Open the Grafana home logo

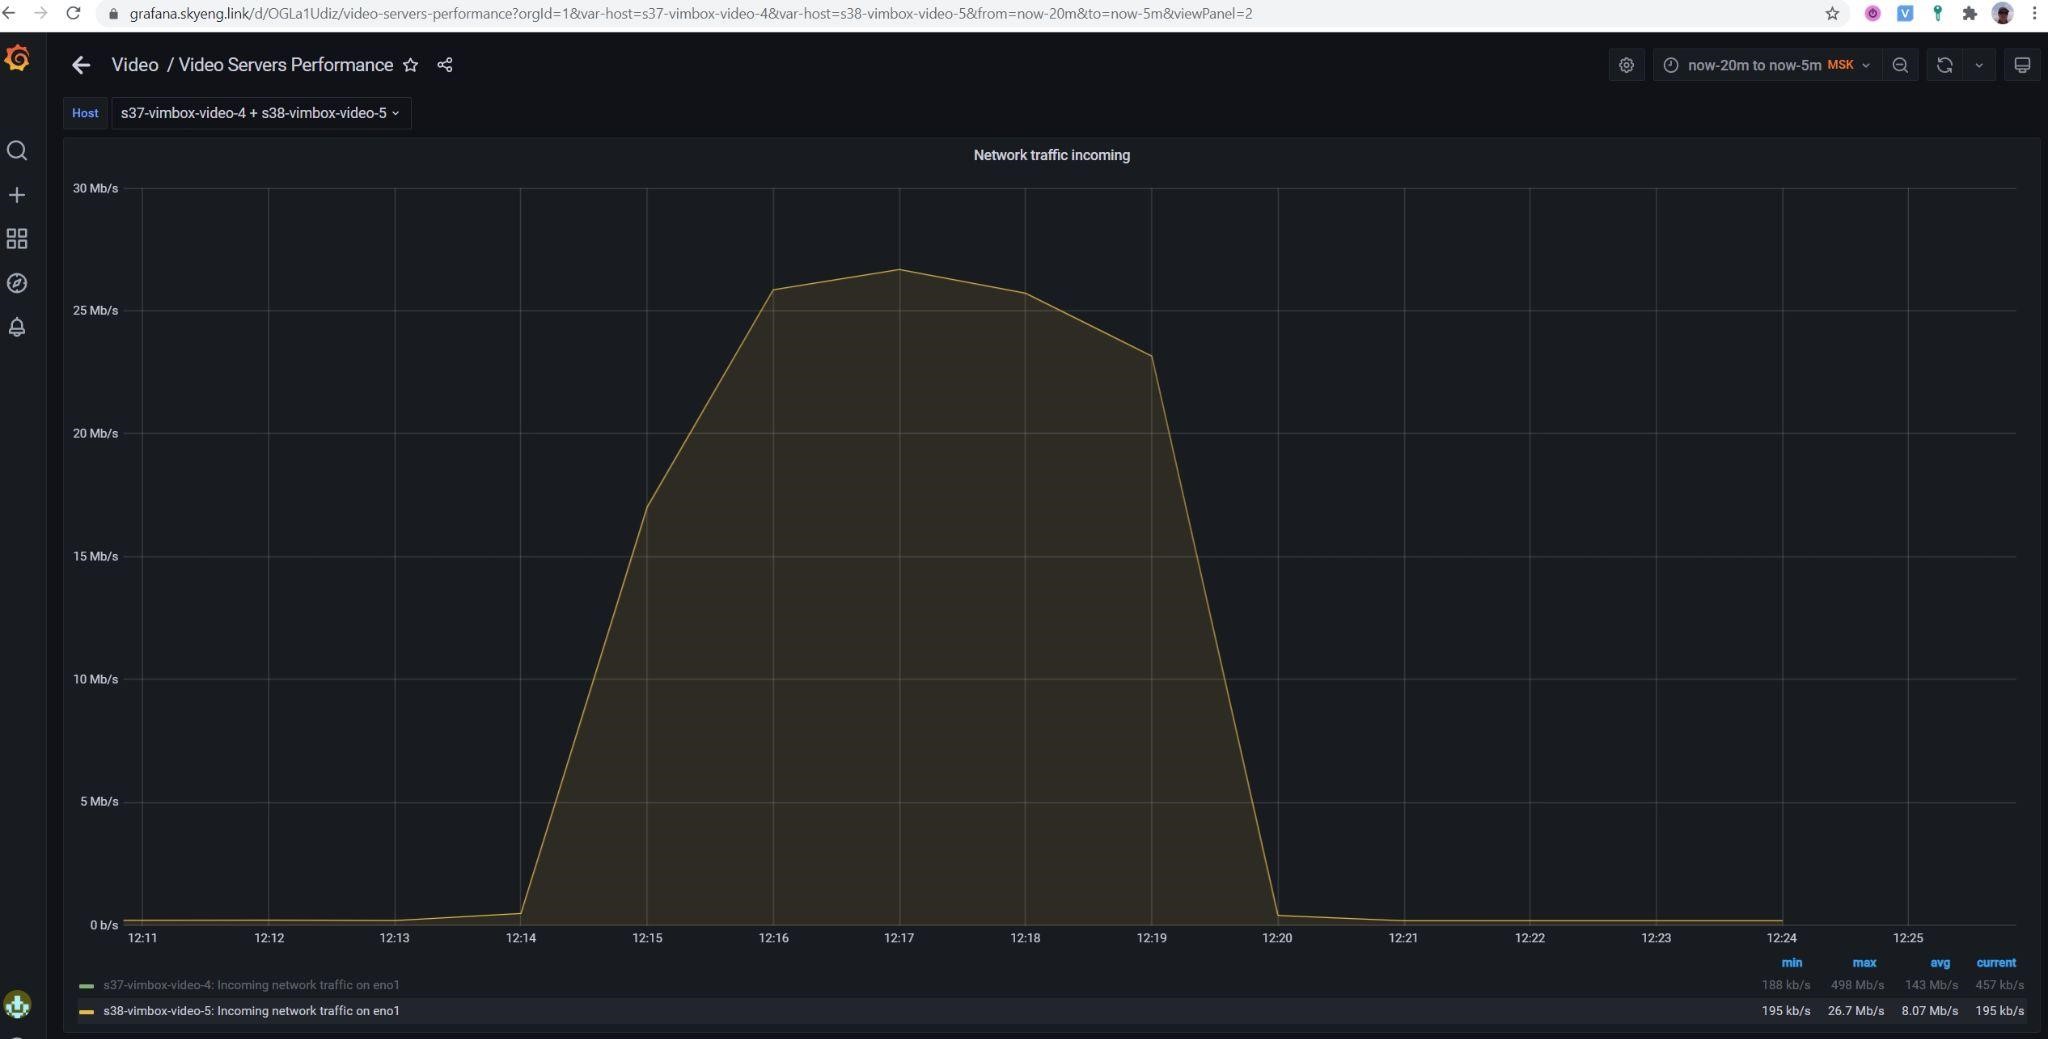tap(17, 58)
